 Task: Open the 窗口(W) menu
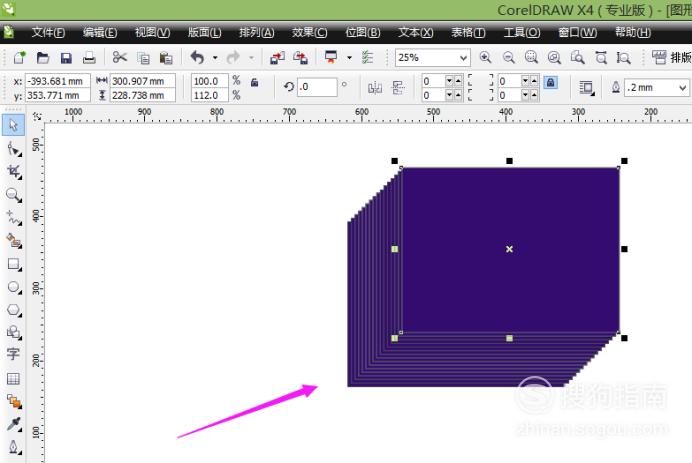tap(577, 33)
